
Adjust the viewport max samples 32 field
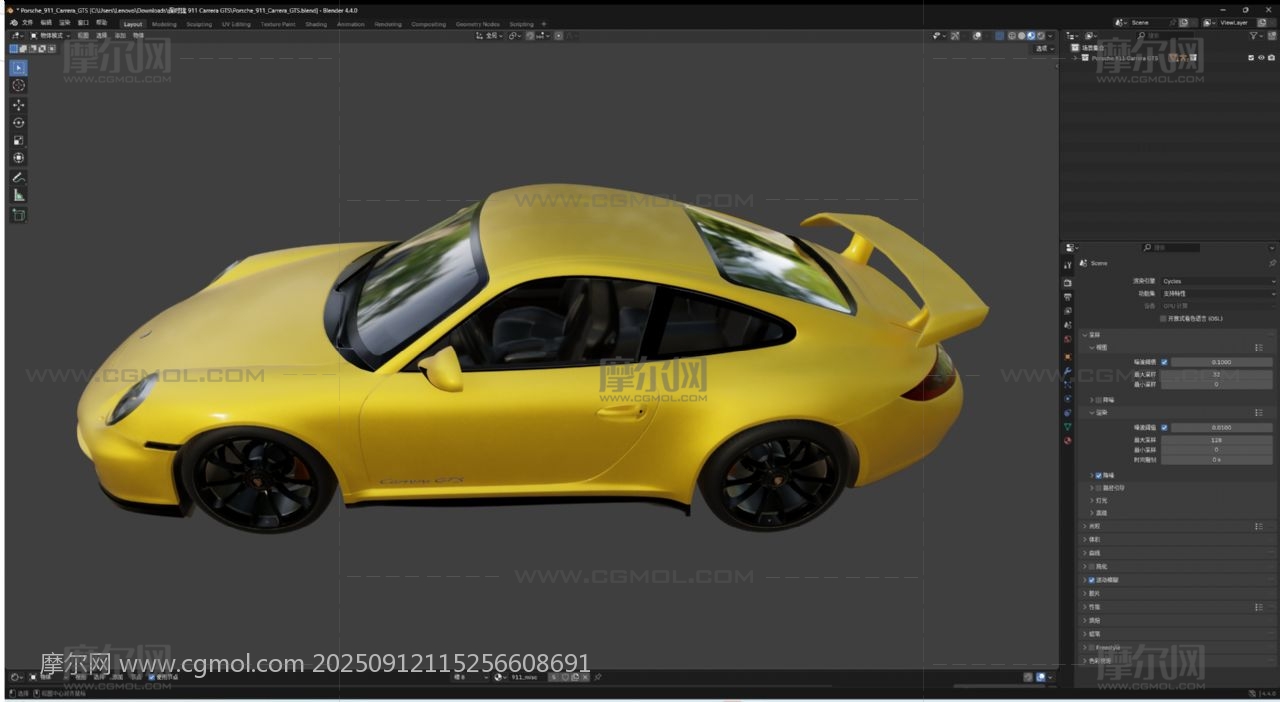(x=1215, y=374)
